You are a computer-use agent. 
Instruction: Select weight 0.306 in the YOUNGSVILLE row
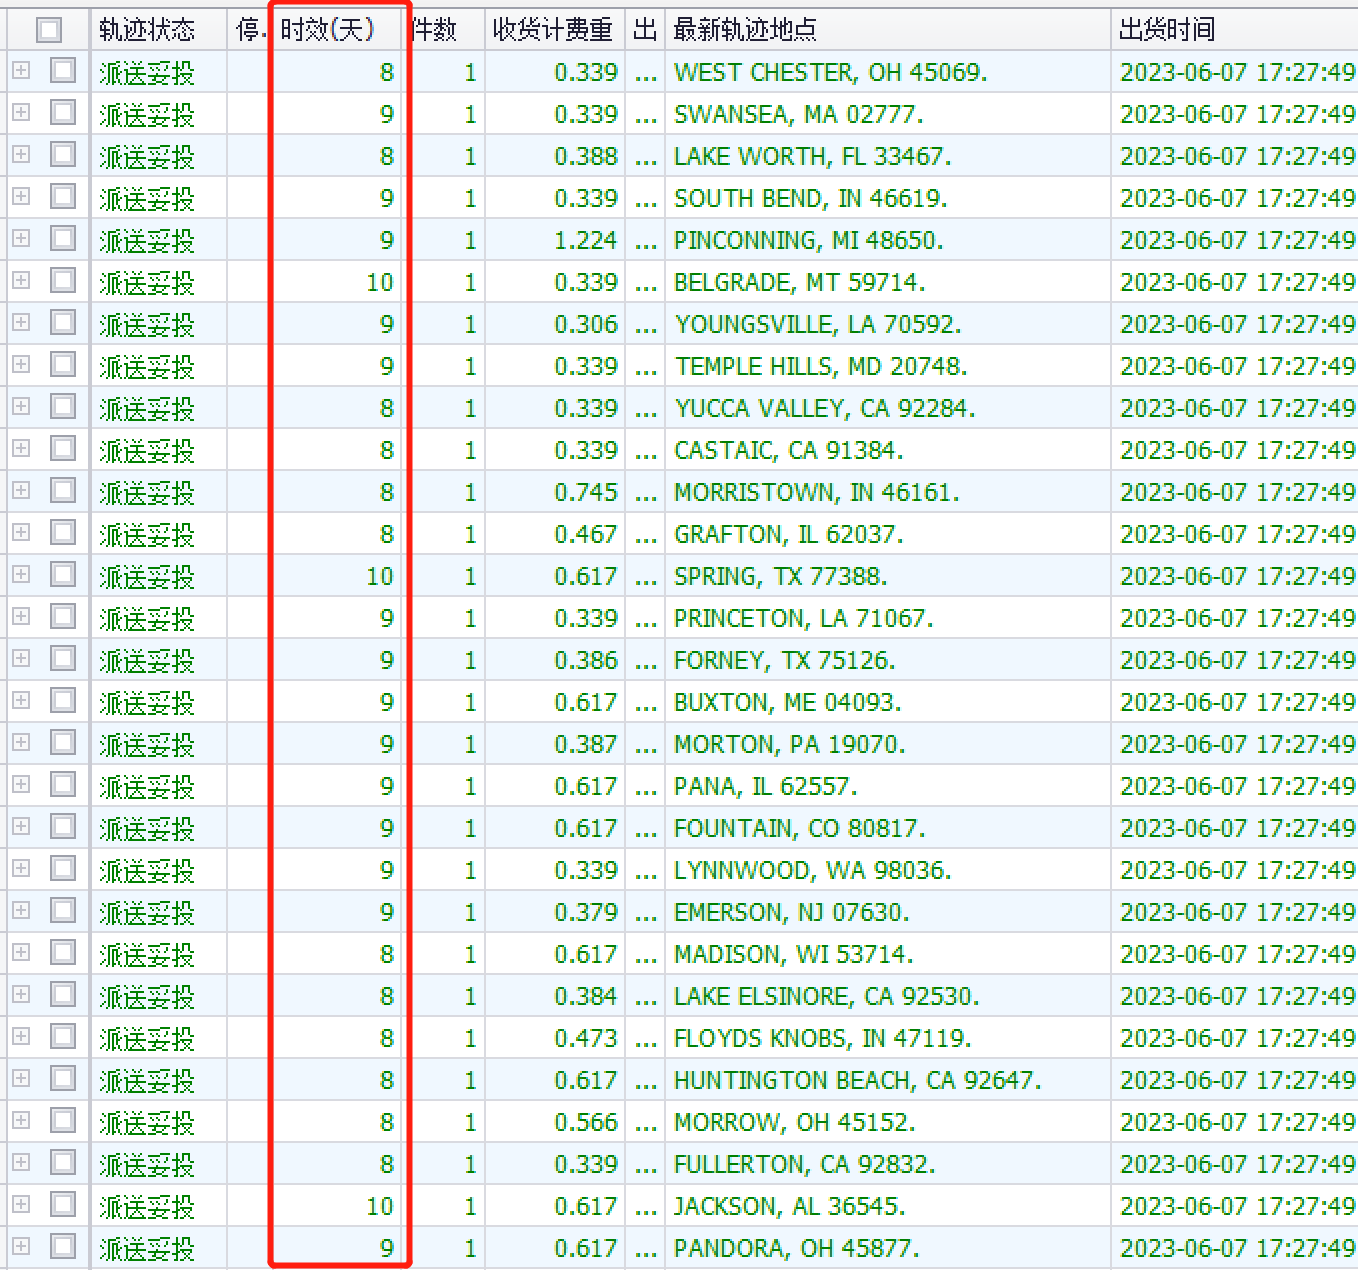(586, 325)
